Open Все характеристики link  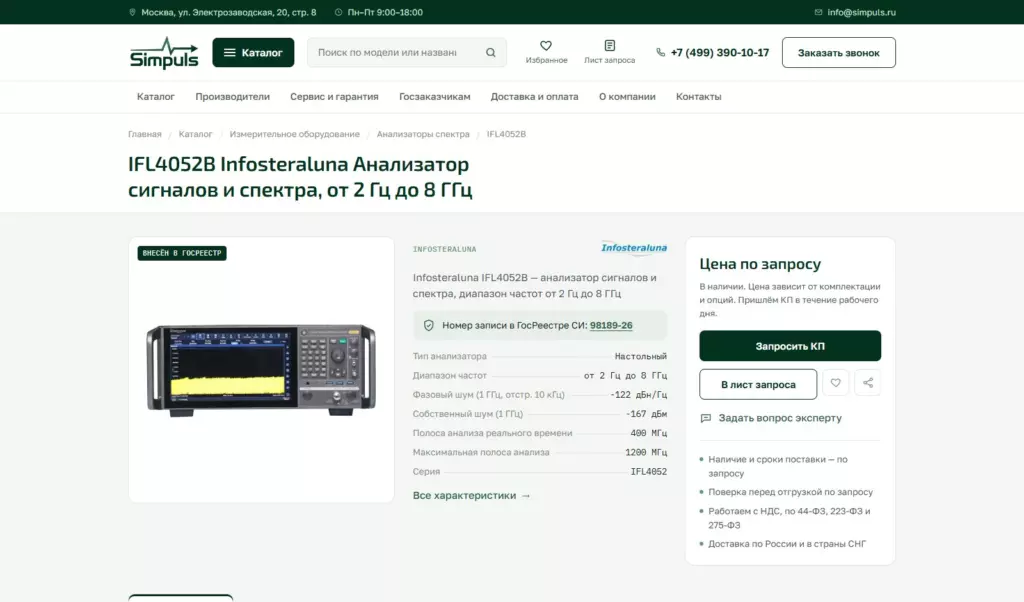tap(472, 496)
